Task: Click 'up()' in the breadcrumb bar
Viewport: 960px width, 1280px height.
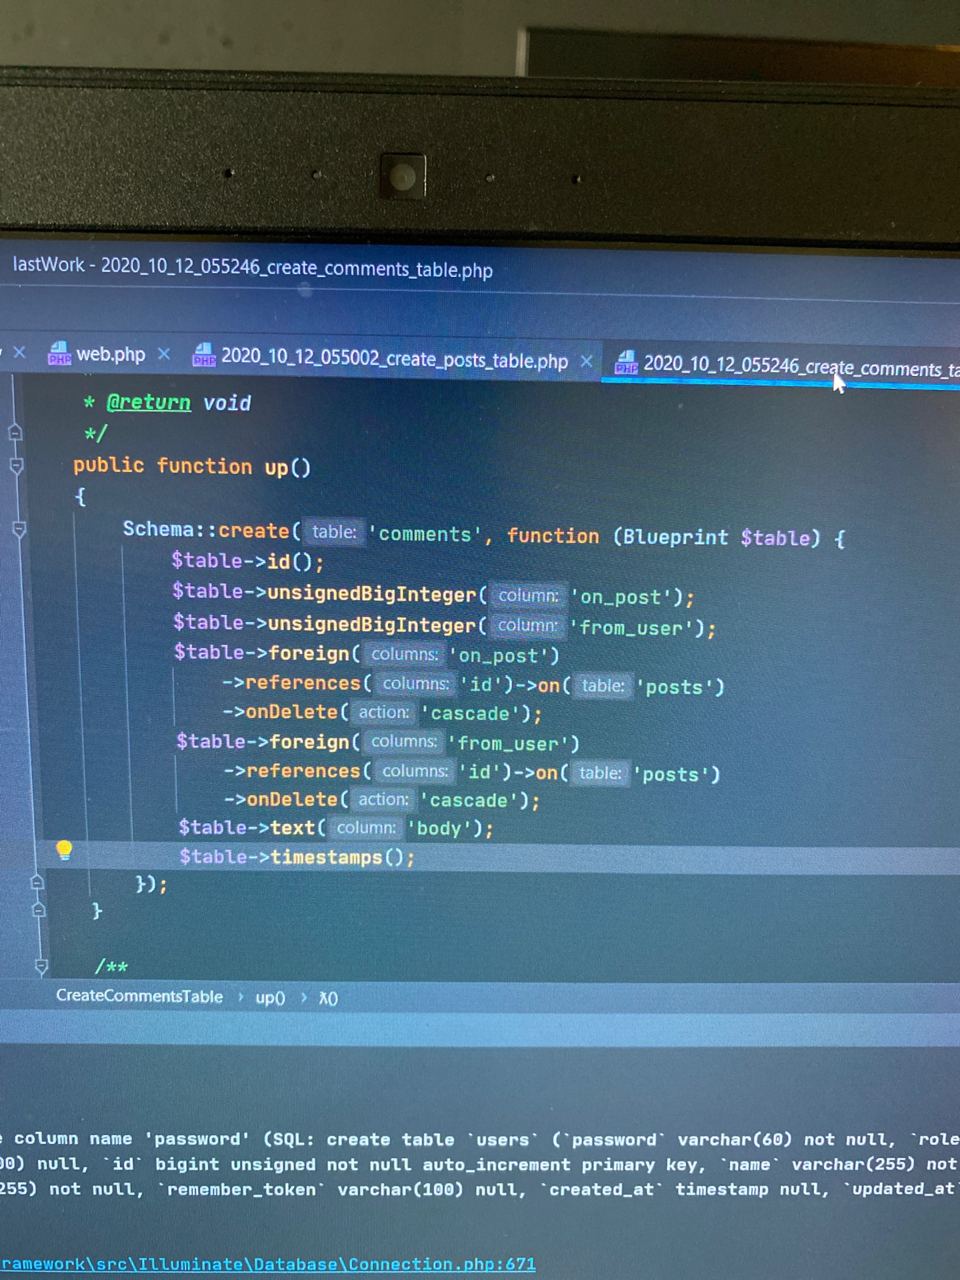Action: pos(270,997)
